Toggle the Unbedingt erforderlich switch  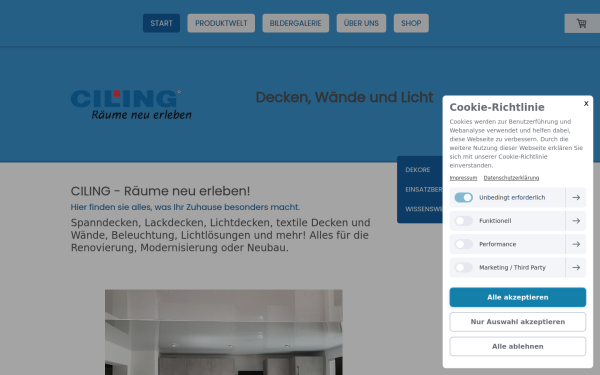(463, 197)
